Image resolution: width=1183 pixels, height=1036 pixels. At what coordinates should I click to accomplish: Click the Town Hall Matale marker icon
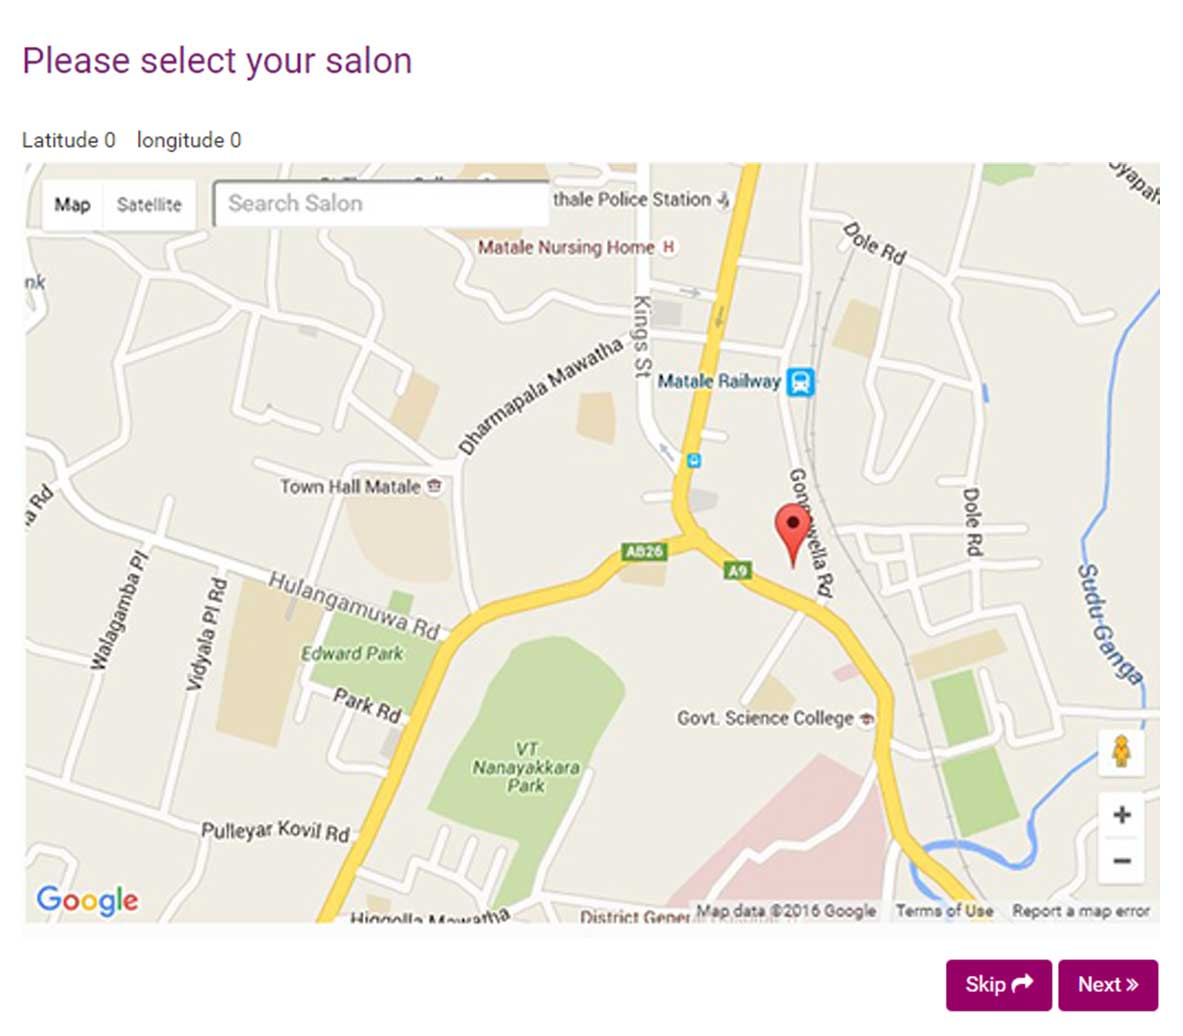(x=434, y=487)
